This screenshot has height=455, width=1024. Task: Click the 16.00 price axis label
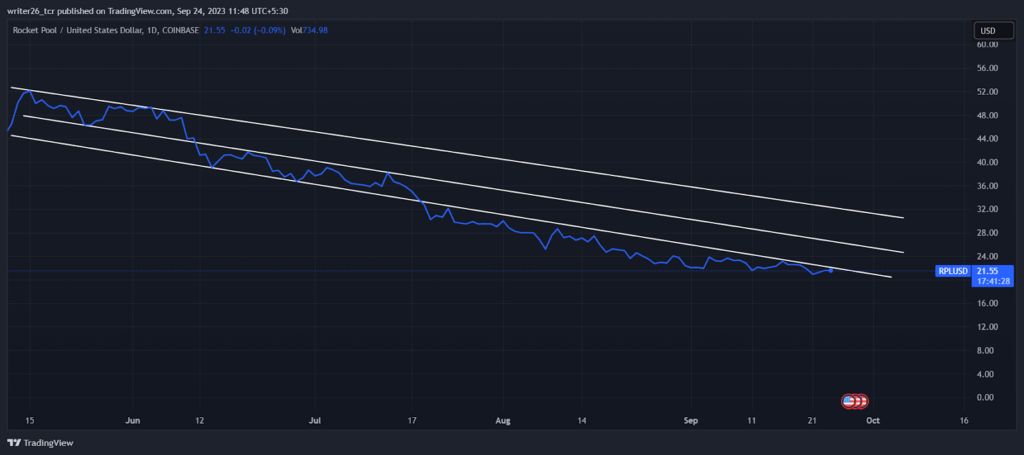coord(988,303)
